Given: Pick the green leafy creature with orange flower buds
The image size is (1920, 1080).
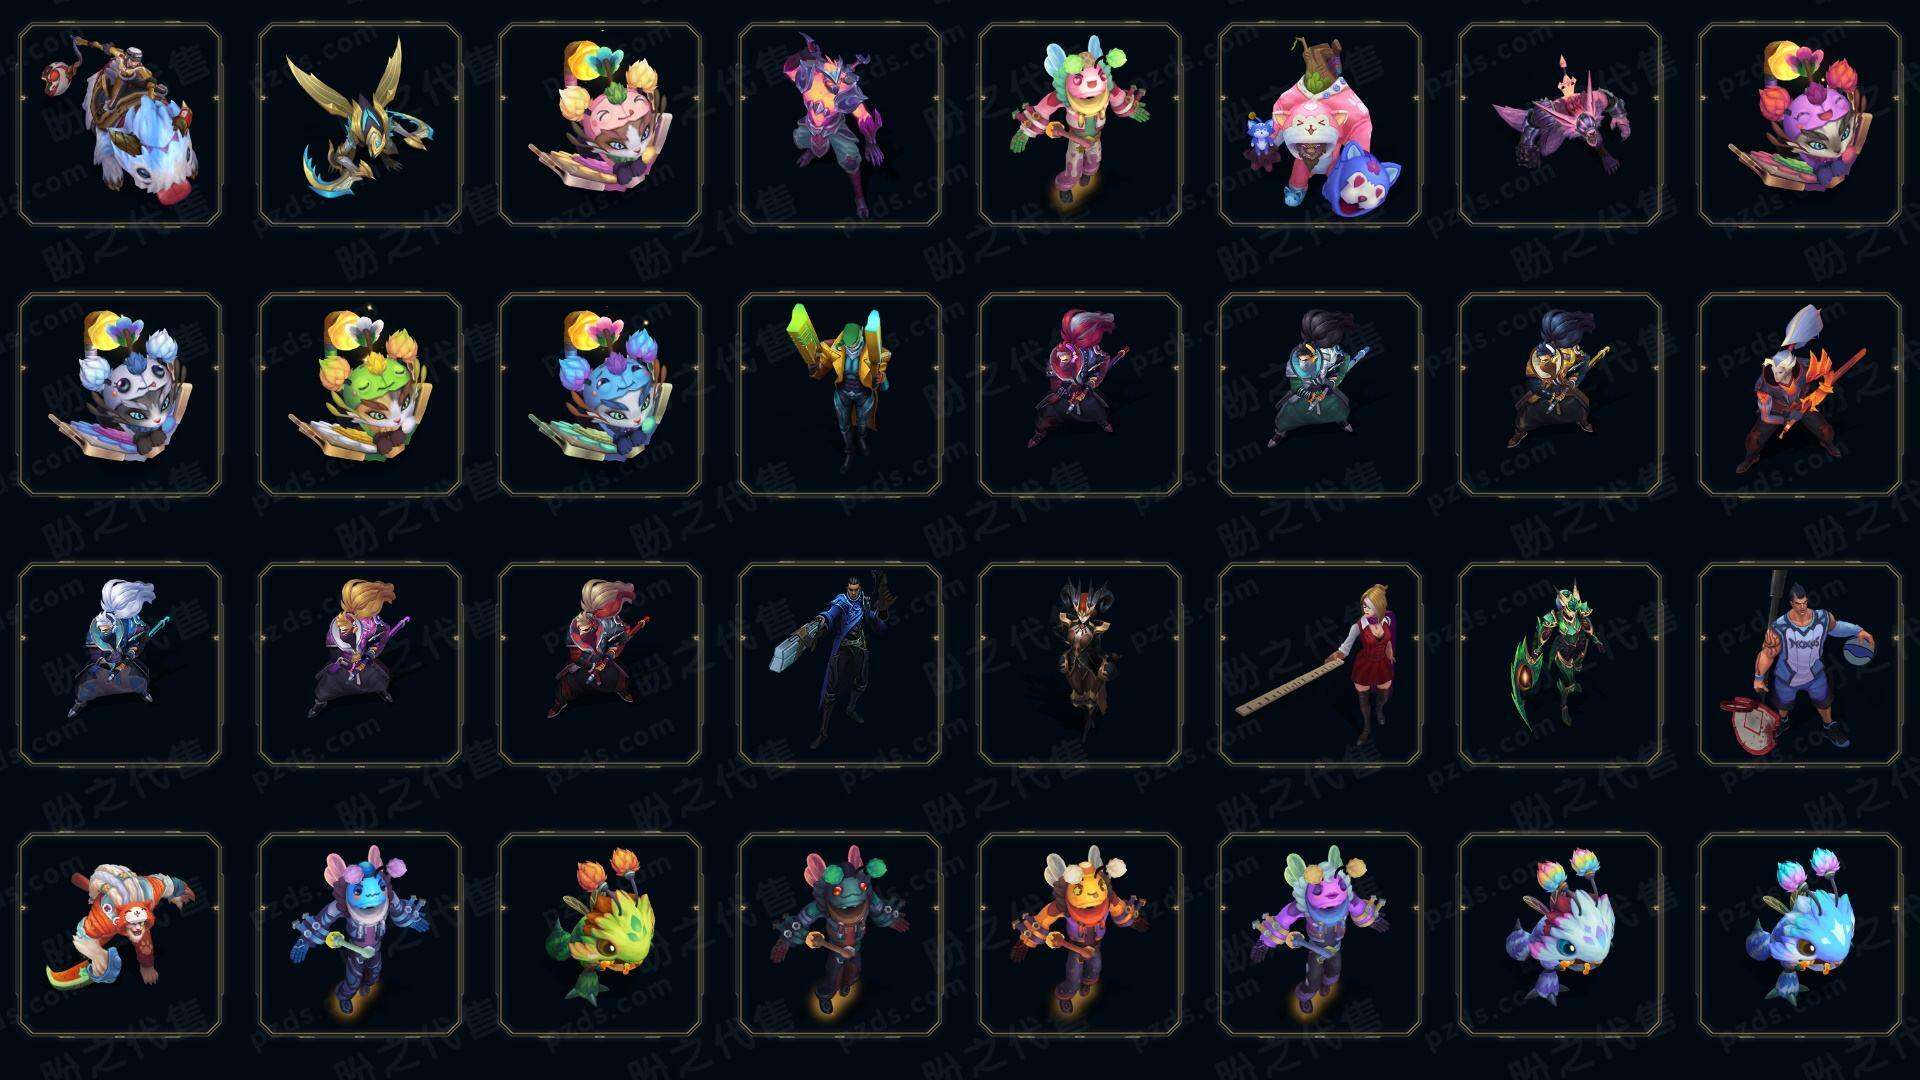Looking at the screenshot, I should pos(600,934).
